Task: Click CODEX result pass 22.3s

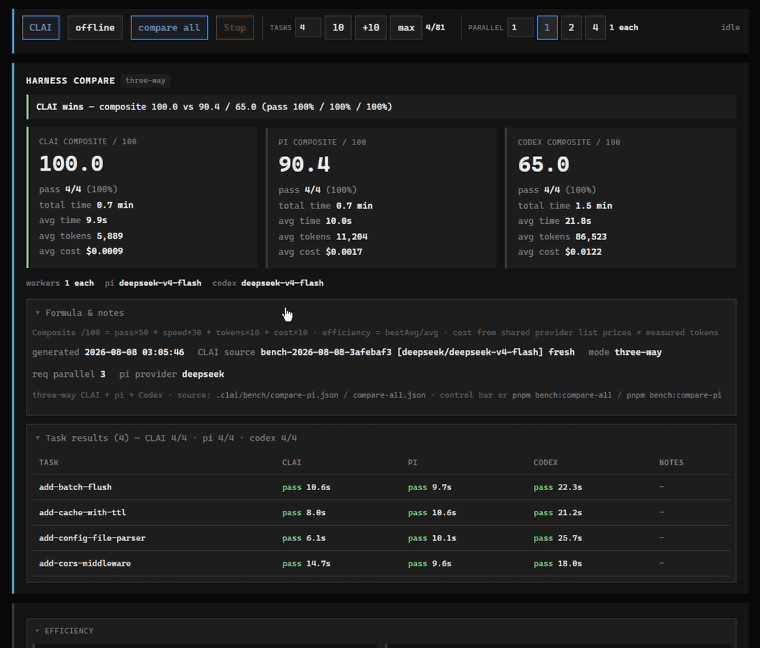Action: tap(558, 487)
